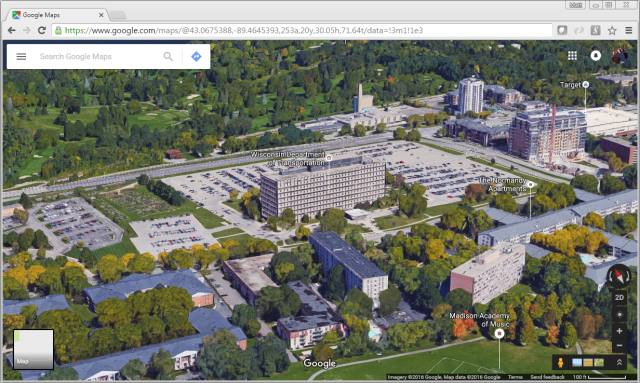640x383 pixels.
Task: Select the Target place label
Action: (570, 85)
